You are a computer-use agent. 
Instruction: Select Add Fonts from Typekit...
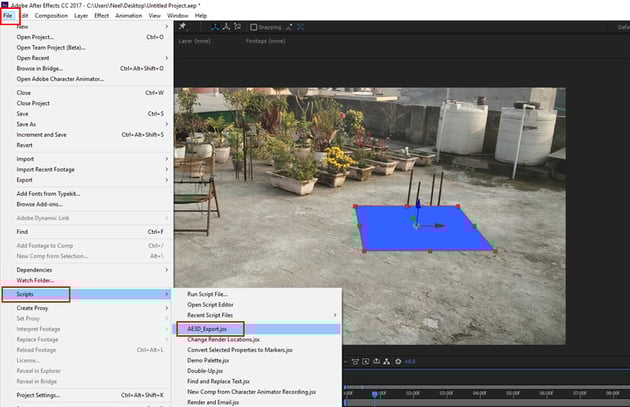[x=87, y=194]
